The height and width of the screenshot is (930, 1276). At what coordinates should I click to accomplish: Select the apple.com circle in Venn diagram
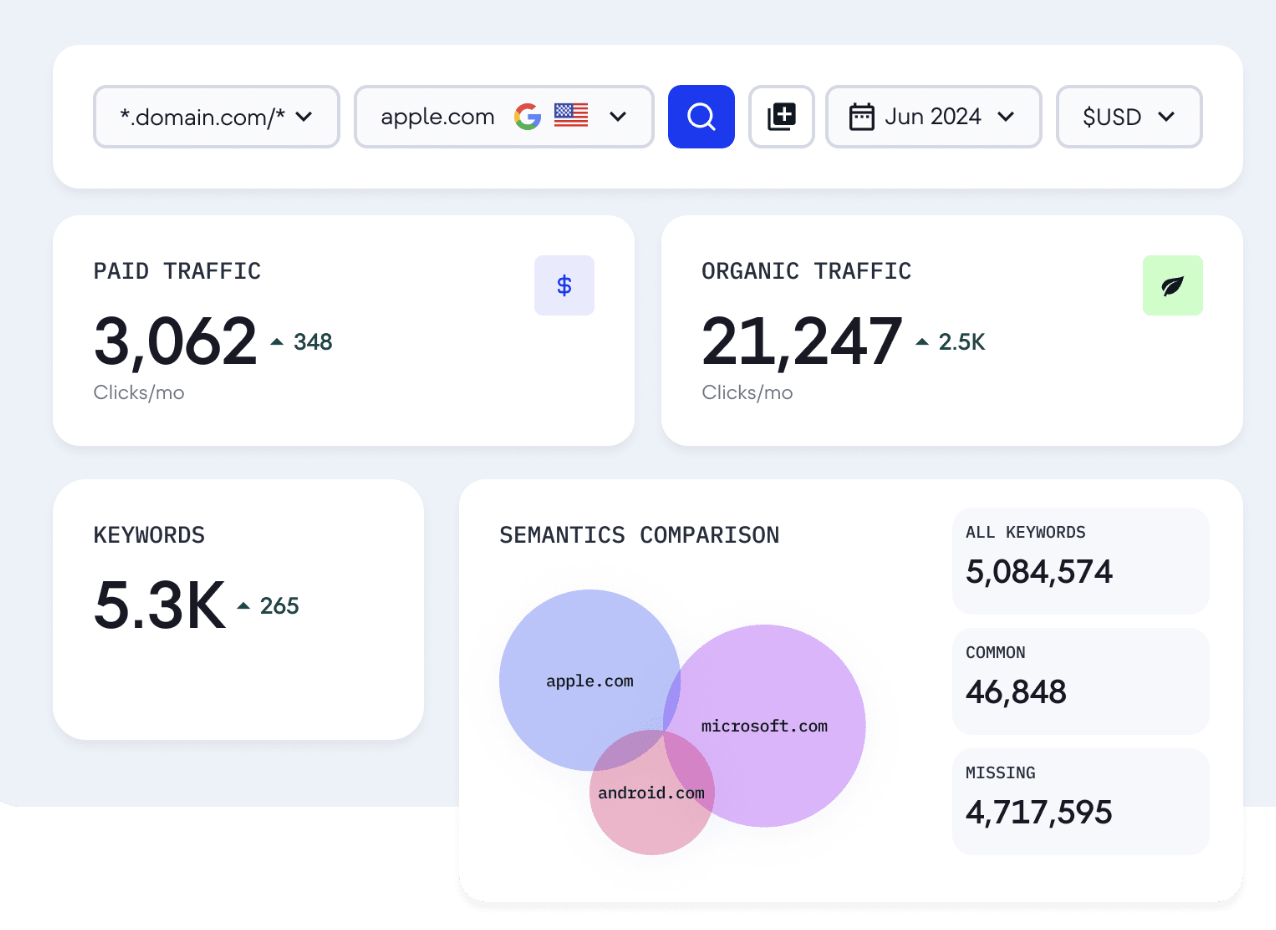click(x=589, y=680)
